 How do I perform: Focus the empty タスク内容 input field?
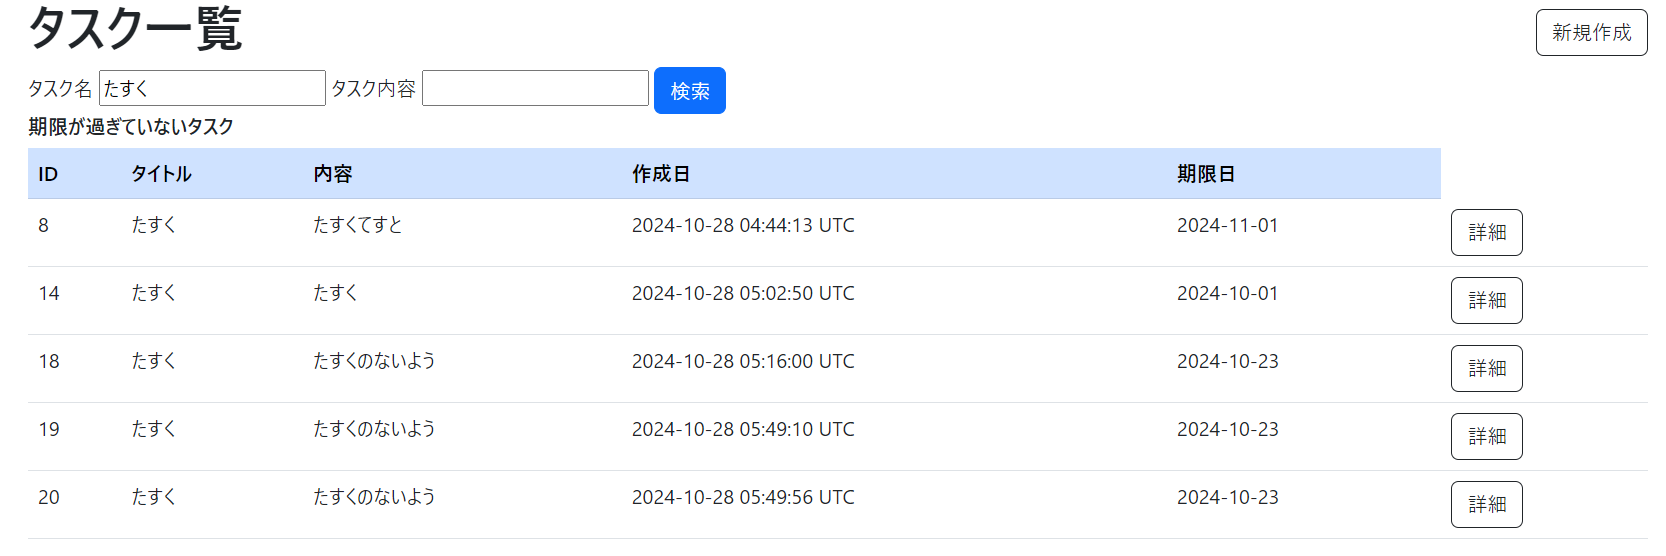click(535, 88)
